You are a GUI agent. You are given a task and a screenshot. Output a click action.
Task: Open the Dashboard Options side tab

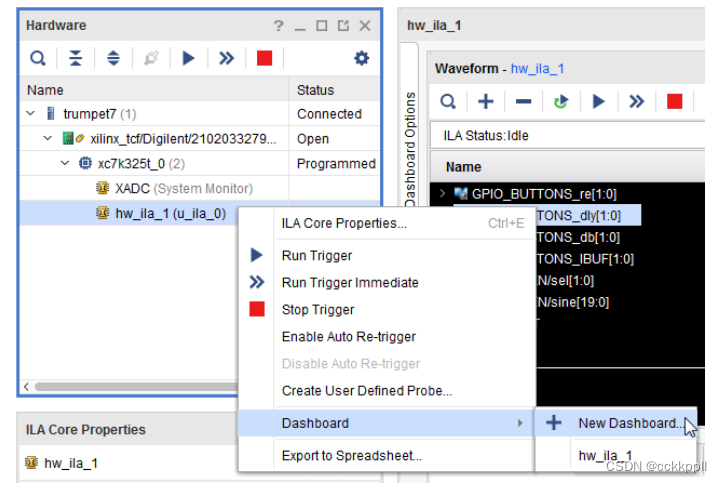pos(410,148)
